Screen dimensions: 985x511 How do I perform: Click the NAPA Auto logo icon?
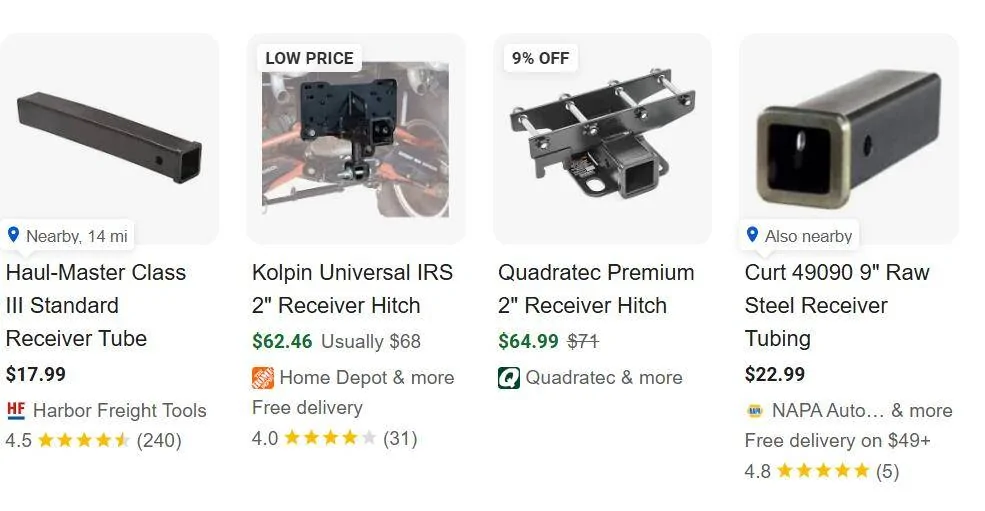coord(754,411)
